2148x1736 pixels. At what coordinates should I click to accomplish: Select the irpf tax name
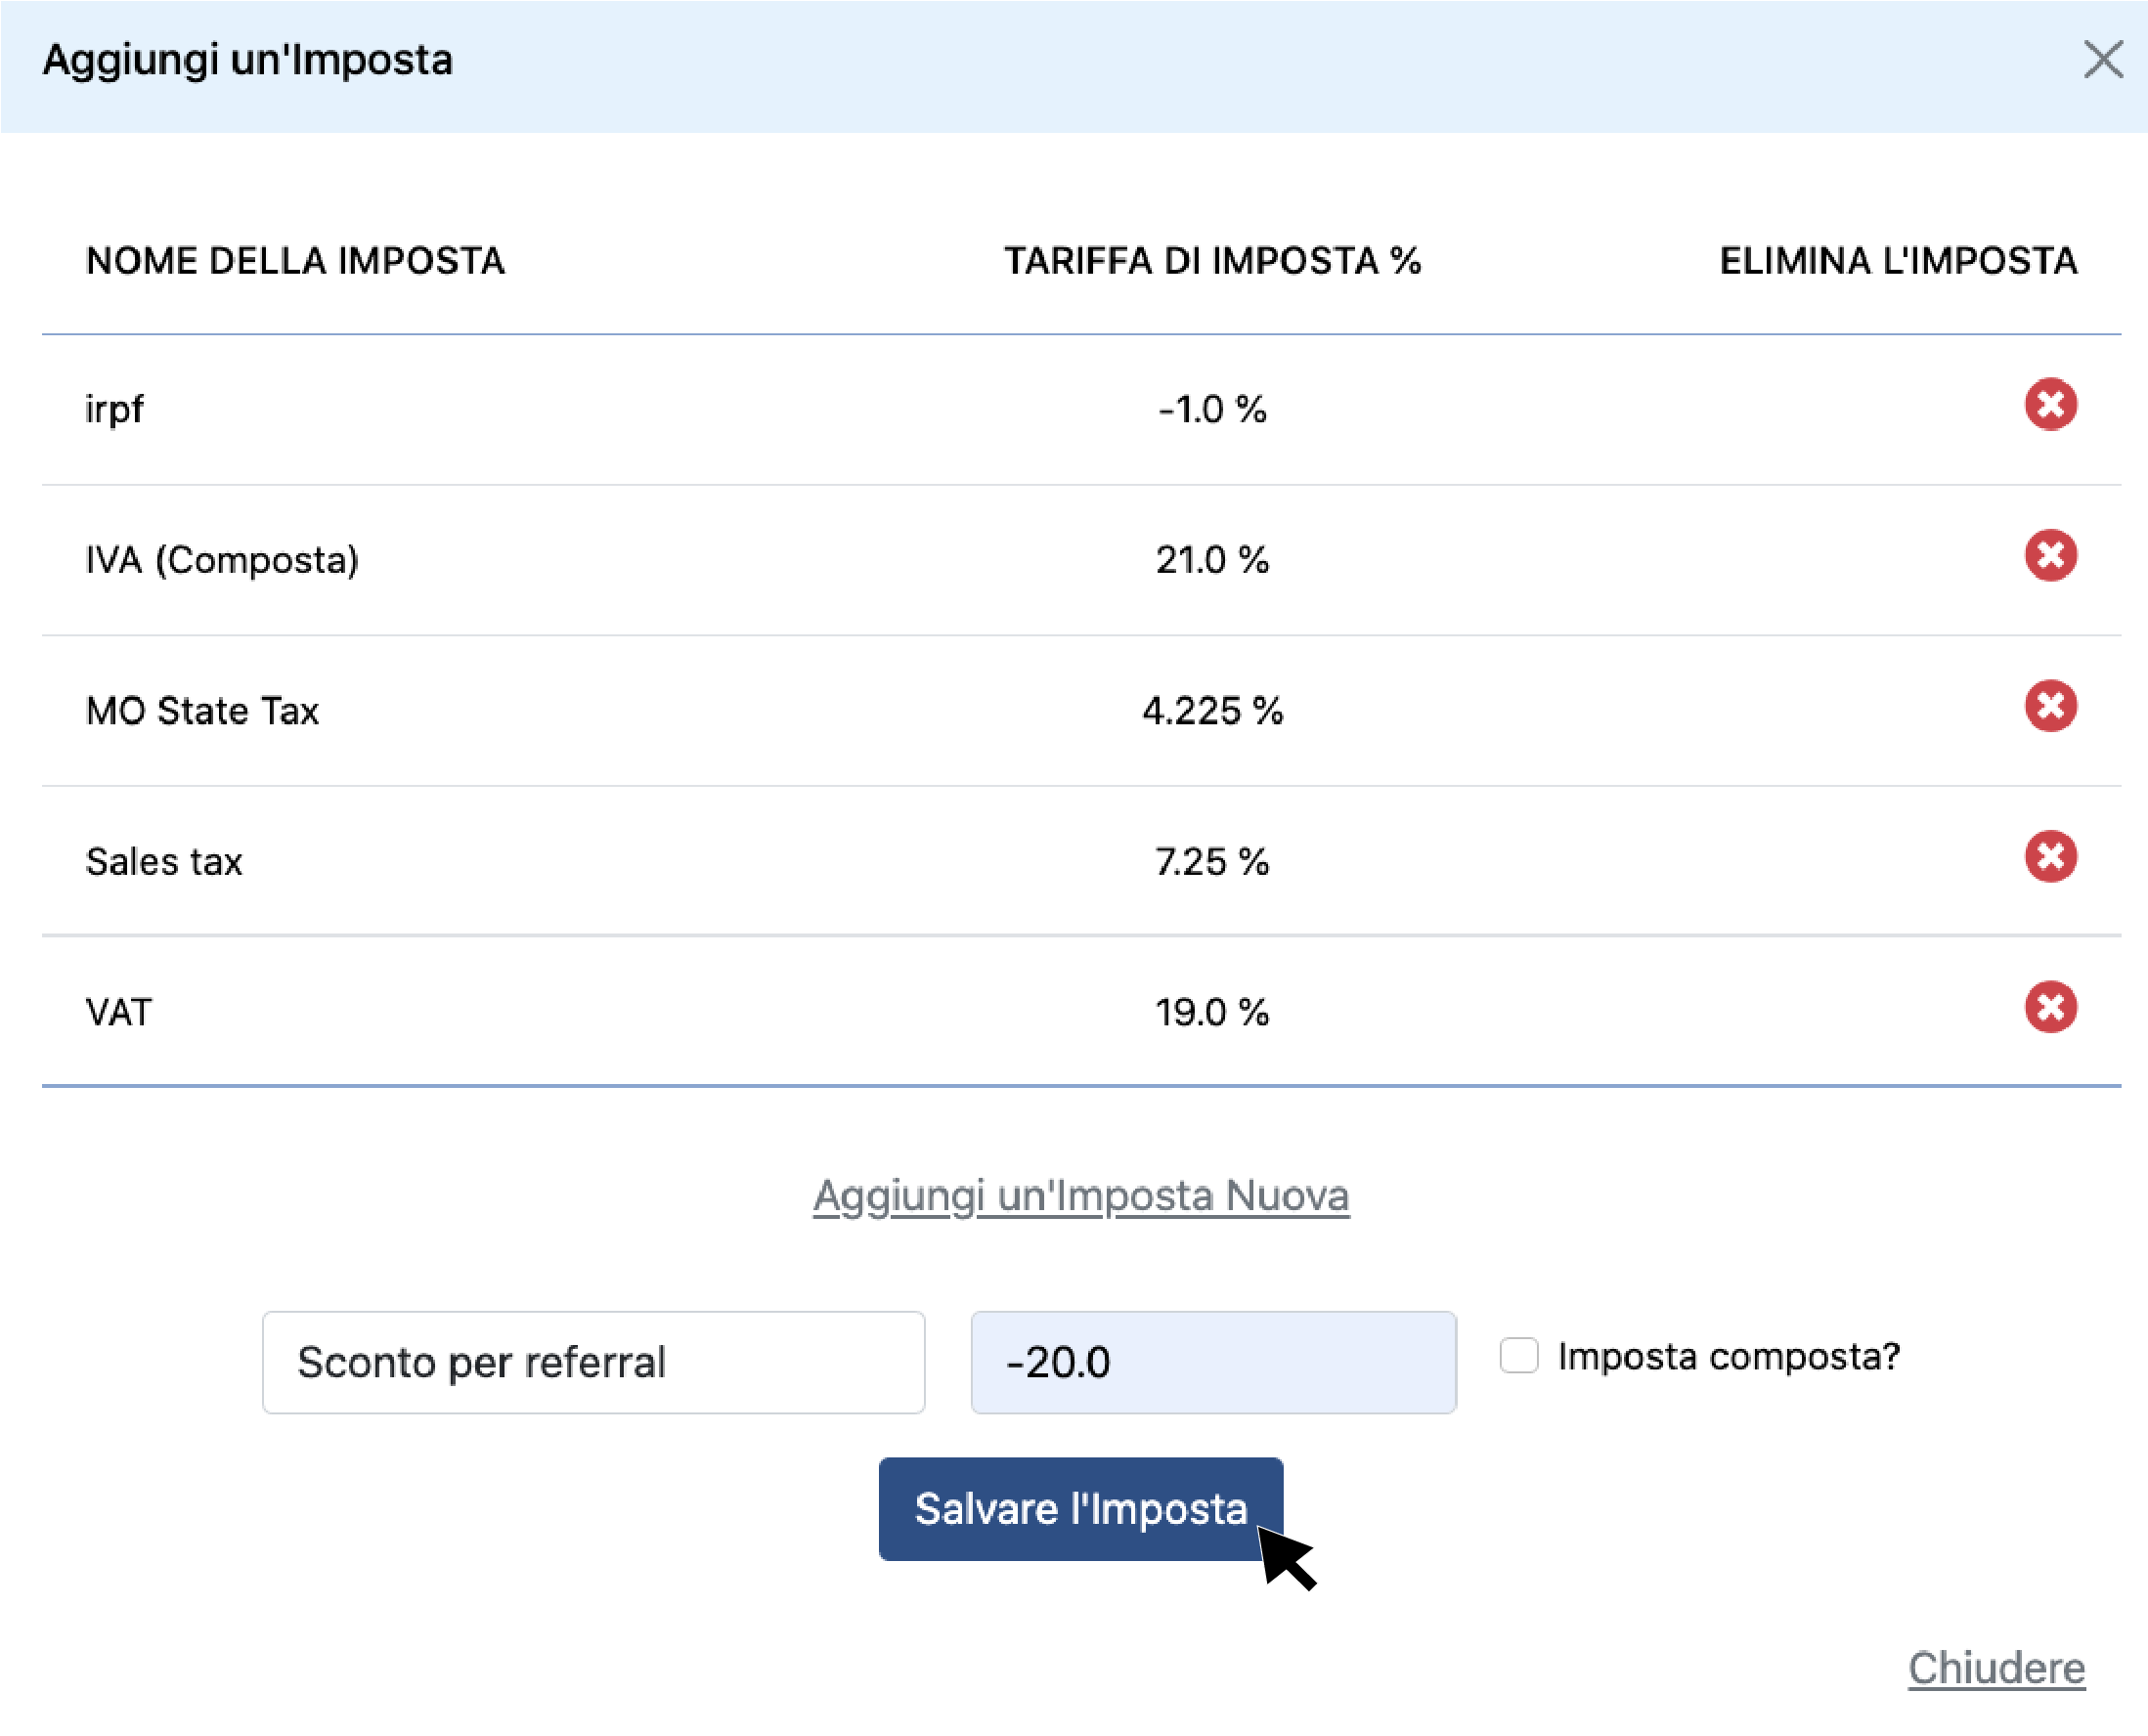tap(114, 410)
